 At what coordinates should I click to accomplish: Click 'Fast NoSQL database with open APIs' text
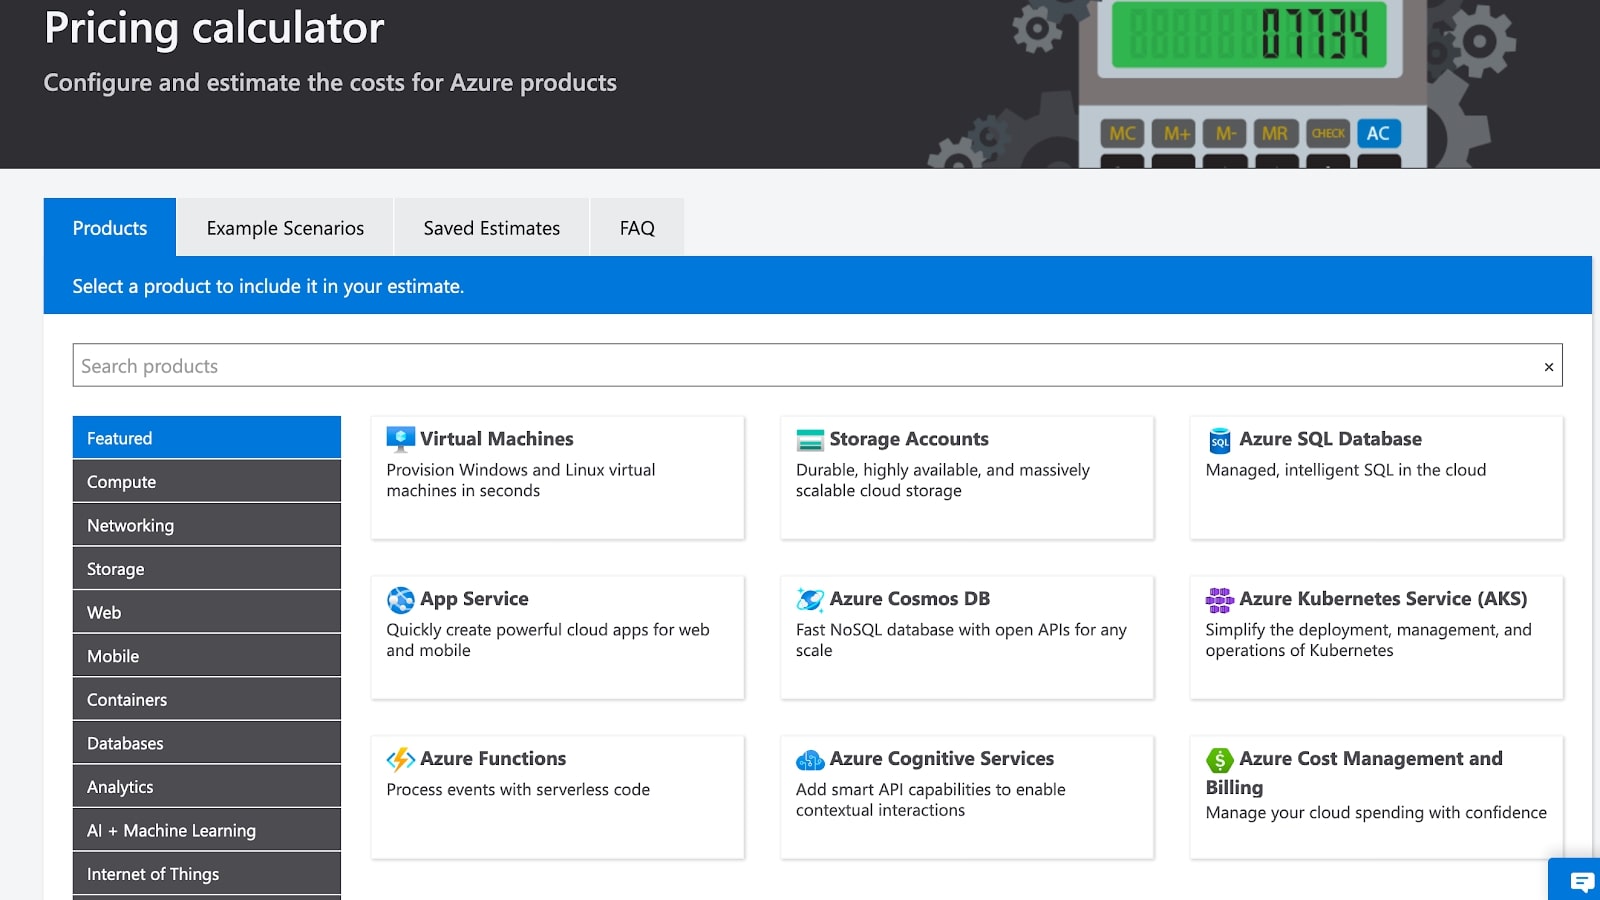(x=961, y=640)
